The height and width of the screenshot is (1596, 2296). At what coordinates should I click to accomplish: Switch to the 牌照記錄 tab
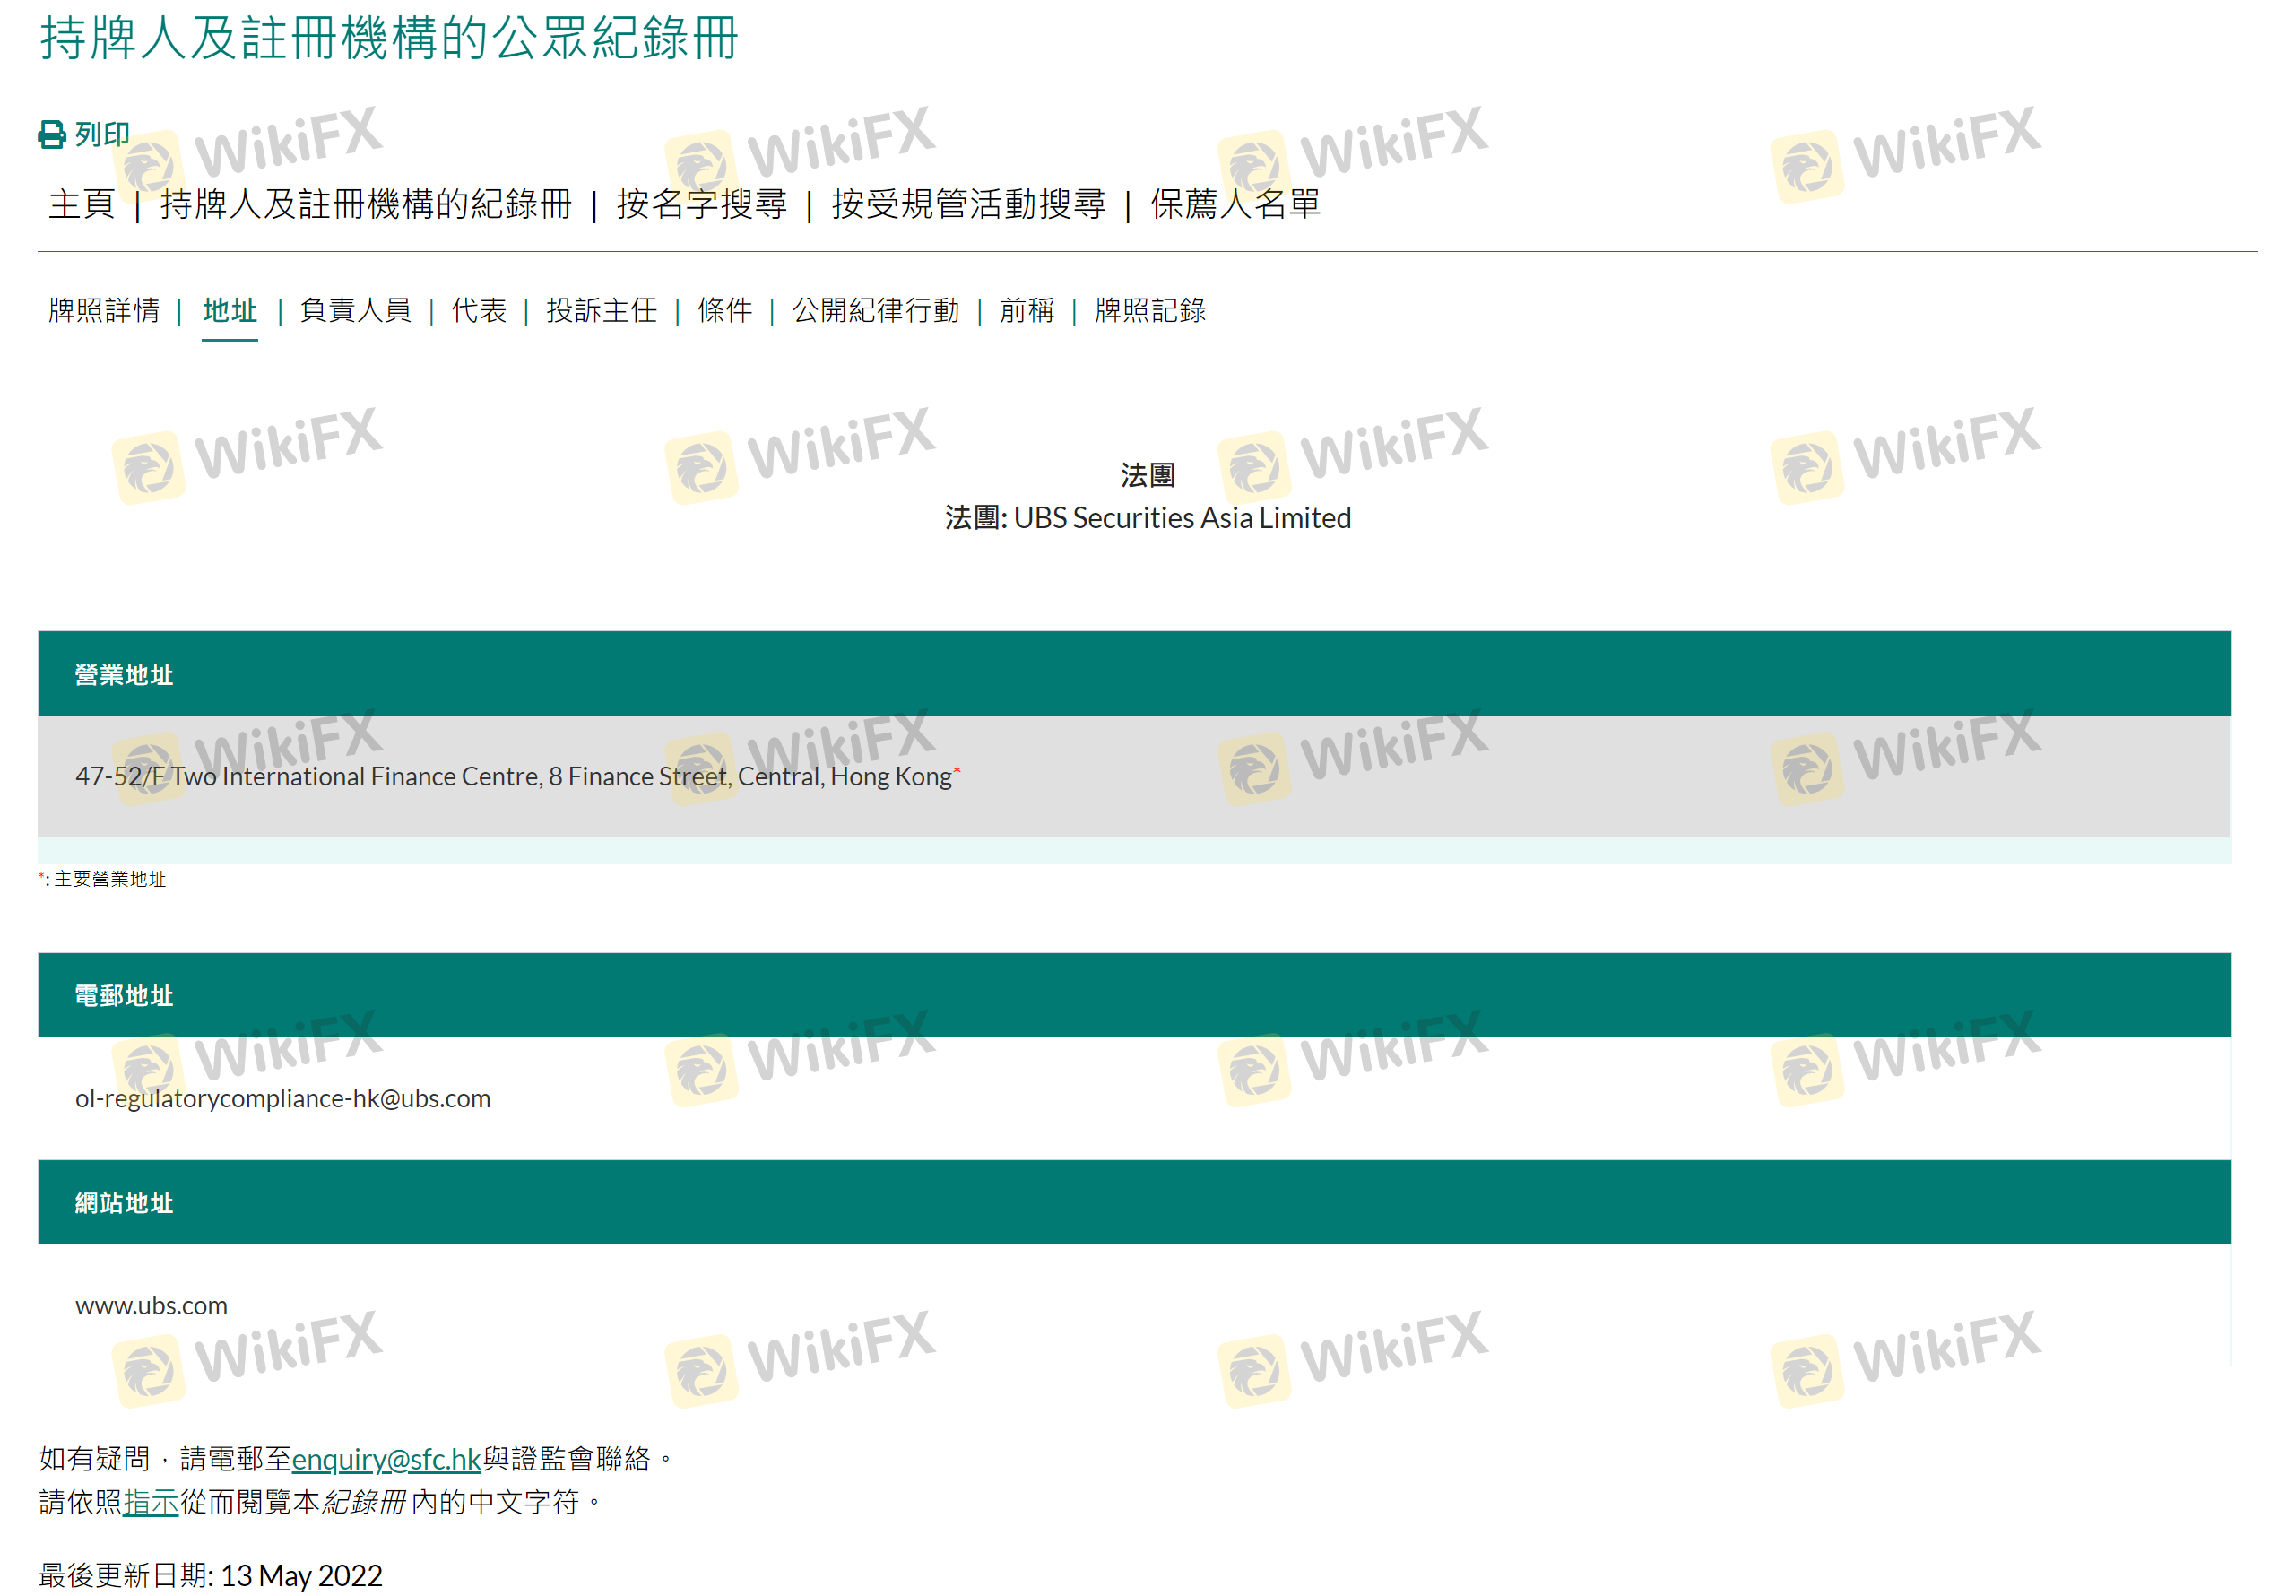1150,310
